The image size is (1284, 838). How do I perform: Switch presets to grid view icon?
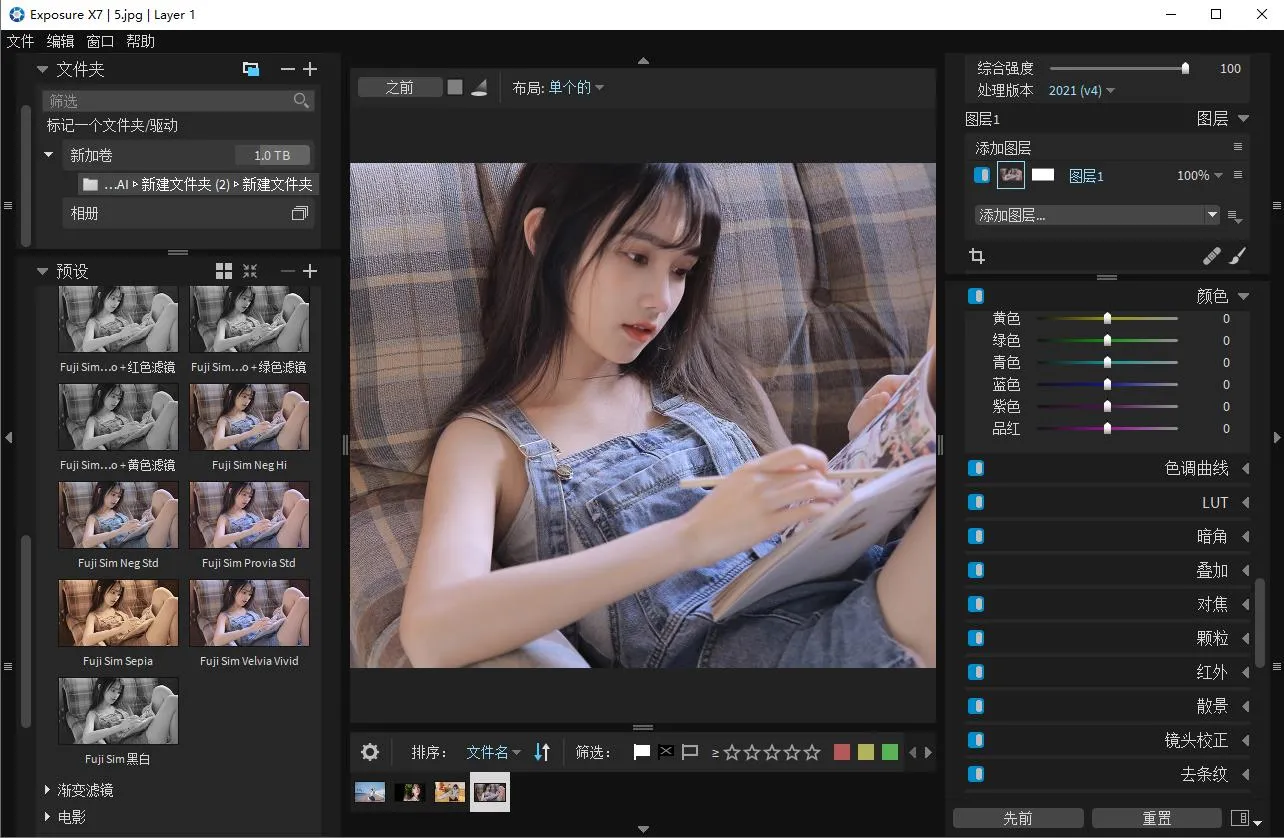point(224,271)
